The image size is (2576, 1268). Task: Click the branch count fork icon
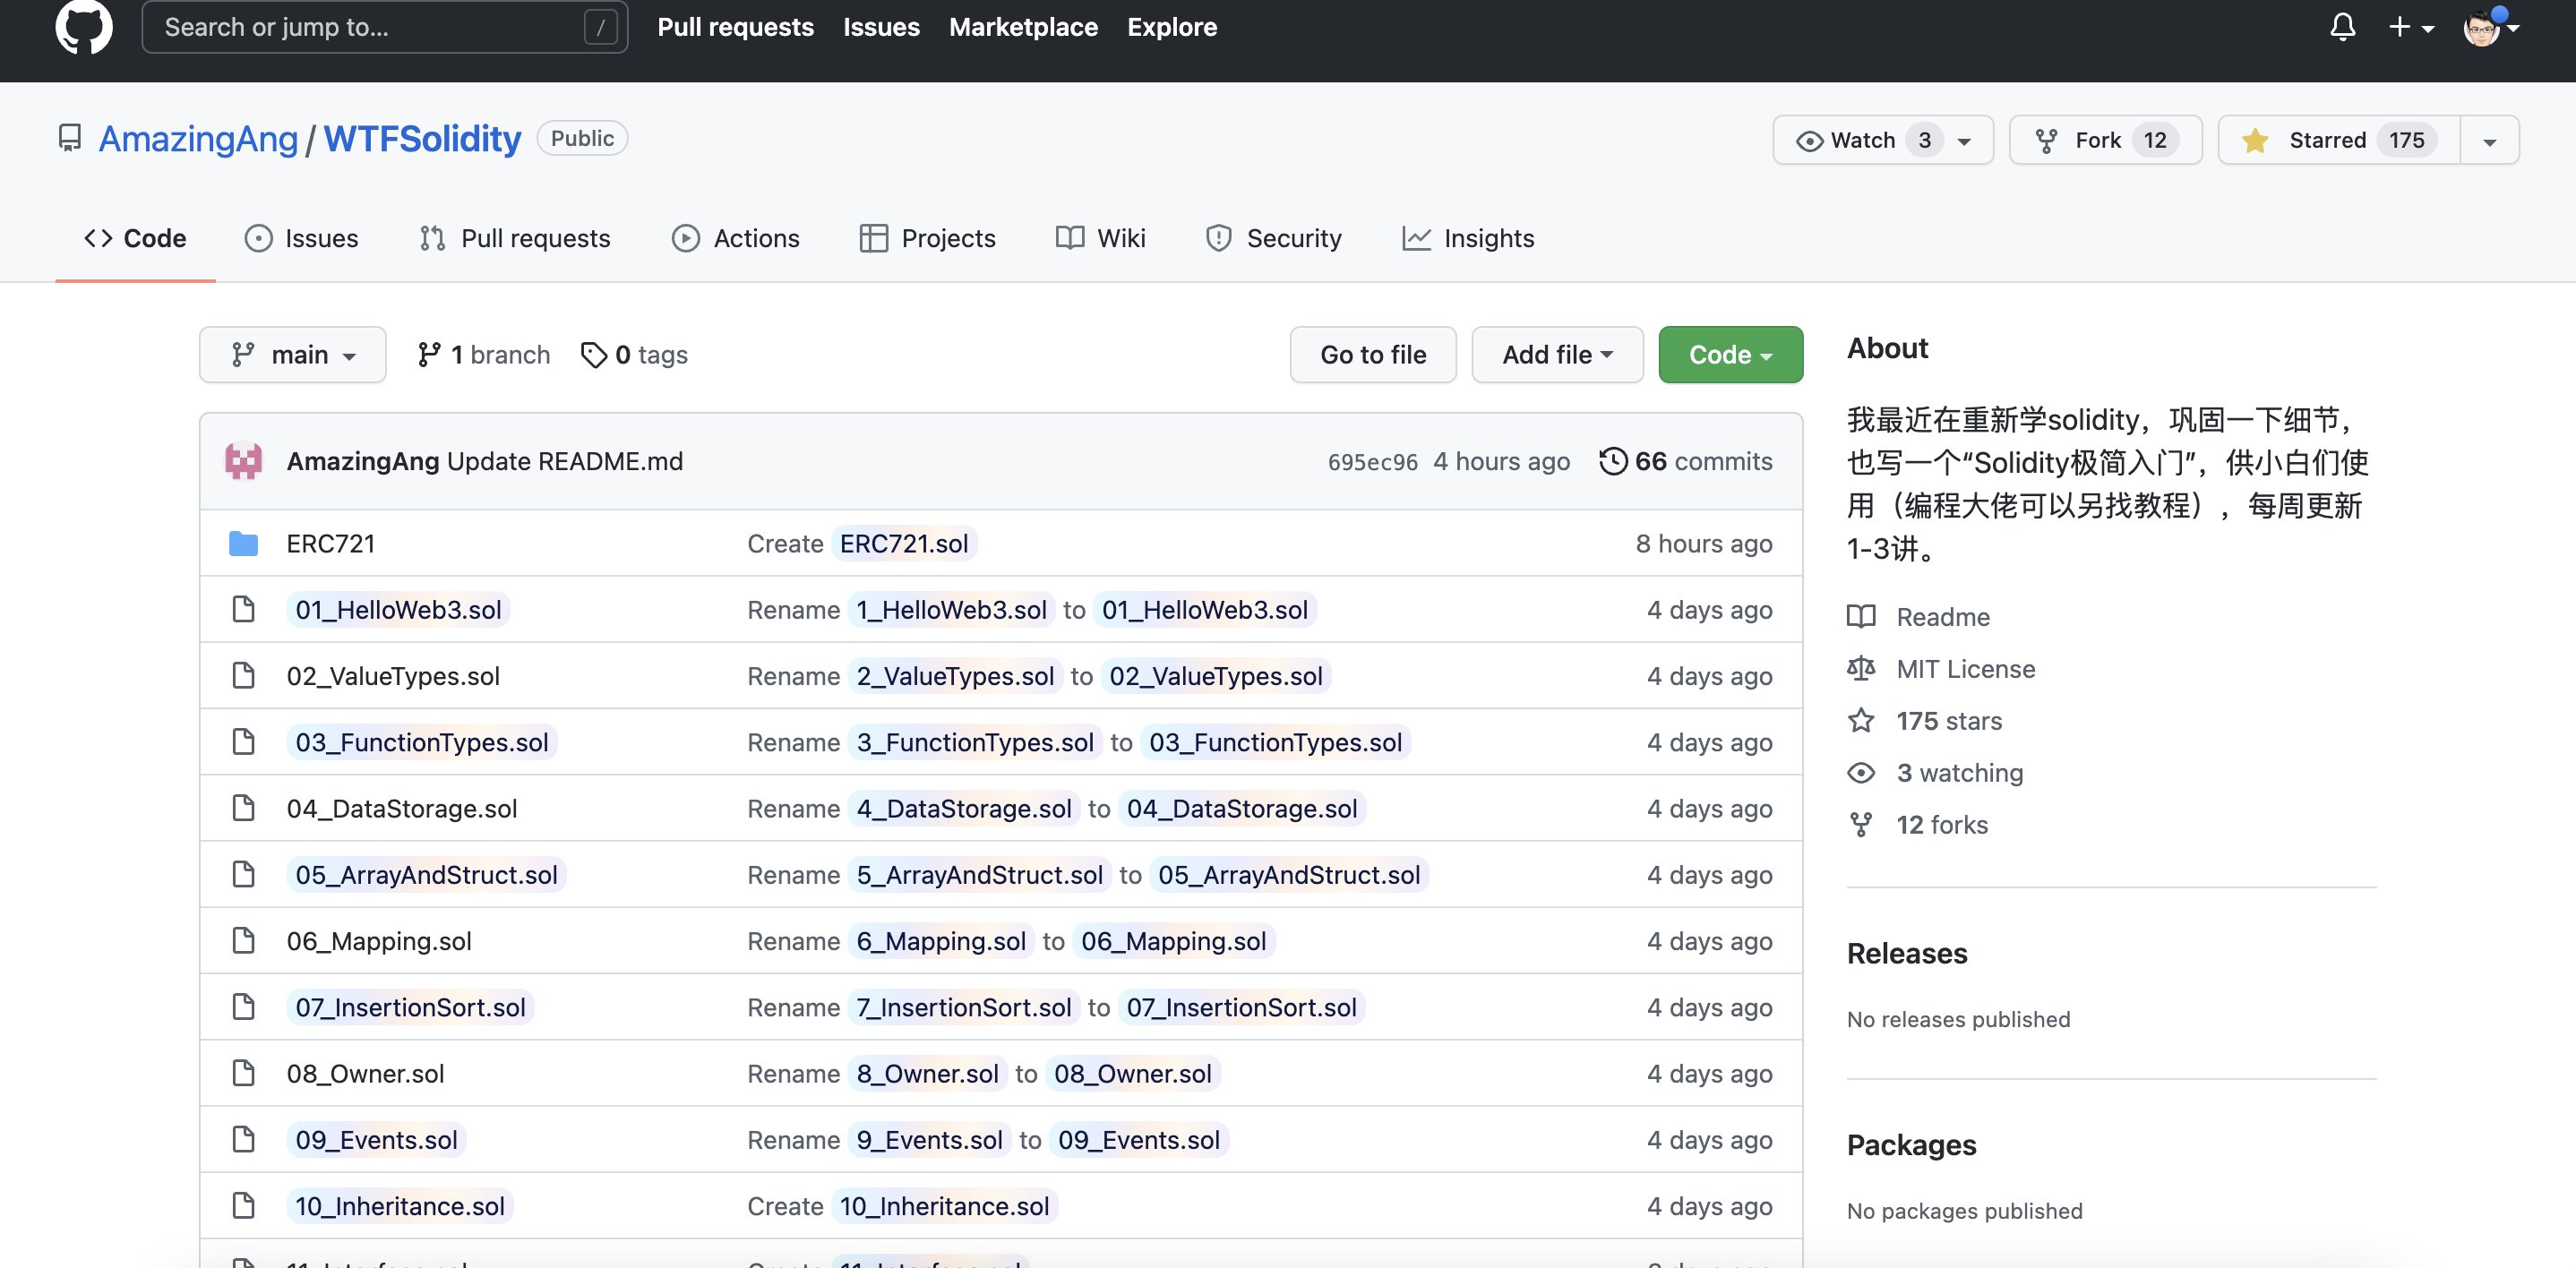429,355
